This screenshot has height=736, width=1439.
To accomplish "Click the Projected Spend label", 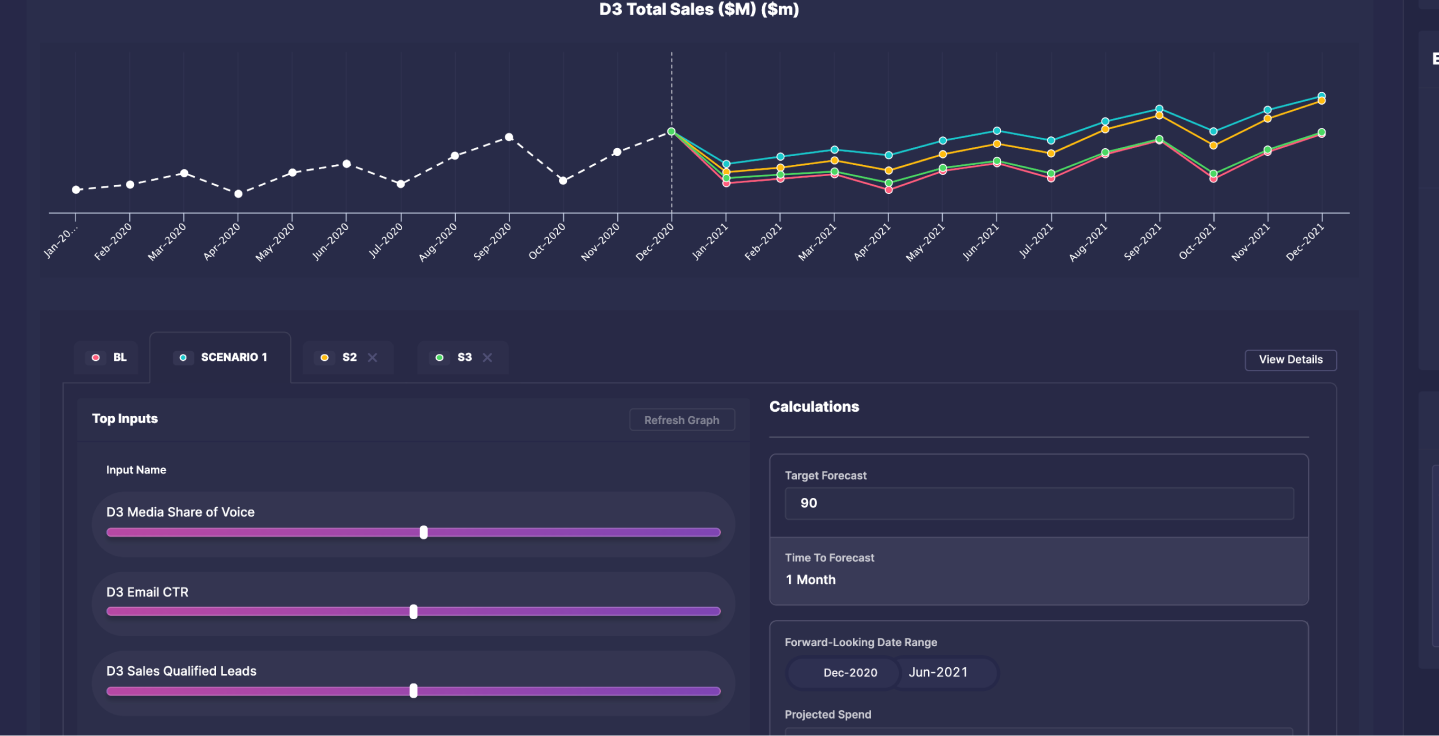I will (x=828, y=715).
